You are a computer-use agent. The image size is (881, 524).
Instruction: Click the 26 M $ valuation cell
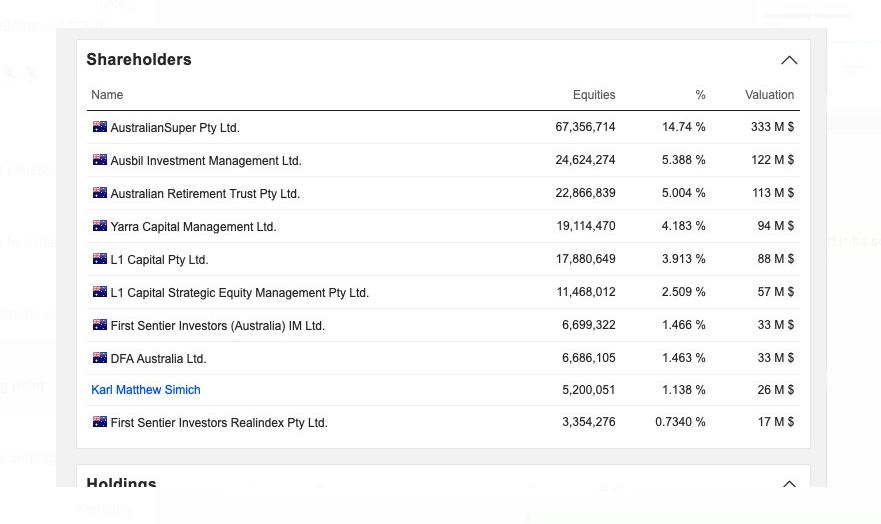[x=775, y=390]
